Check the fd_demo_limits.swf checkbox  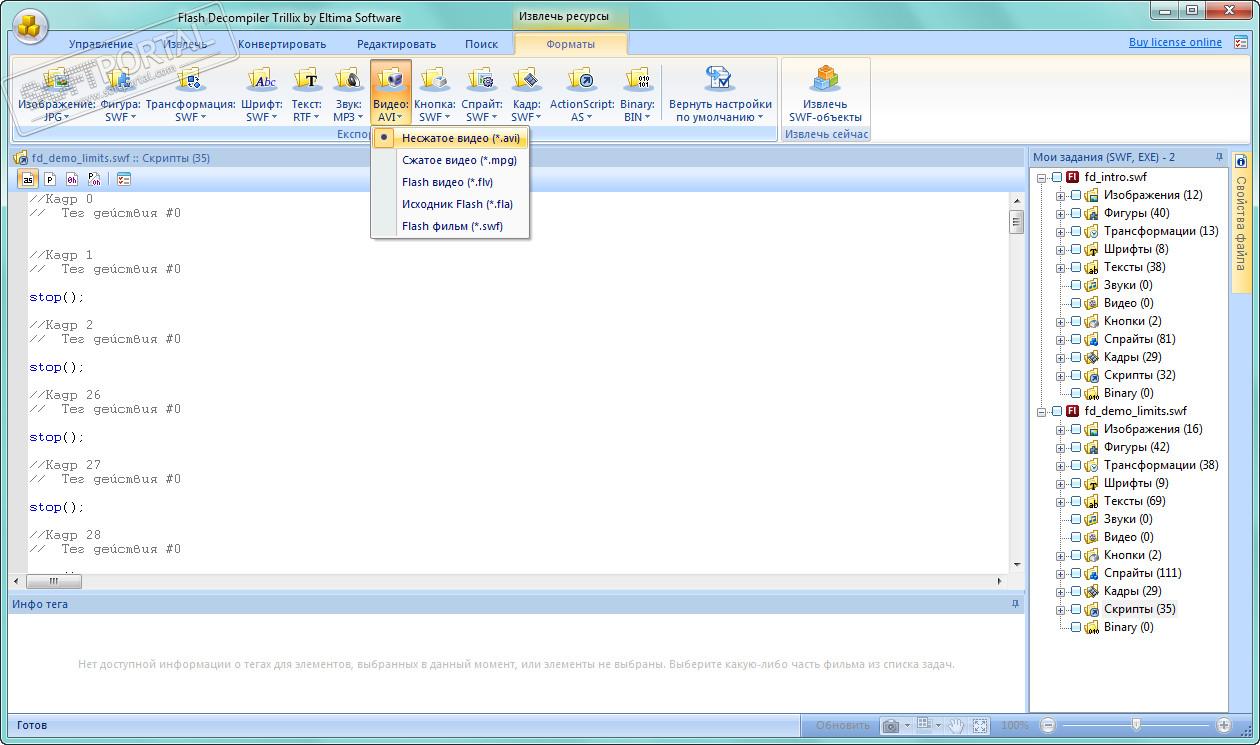(1057, 411)
